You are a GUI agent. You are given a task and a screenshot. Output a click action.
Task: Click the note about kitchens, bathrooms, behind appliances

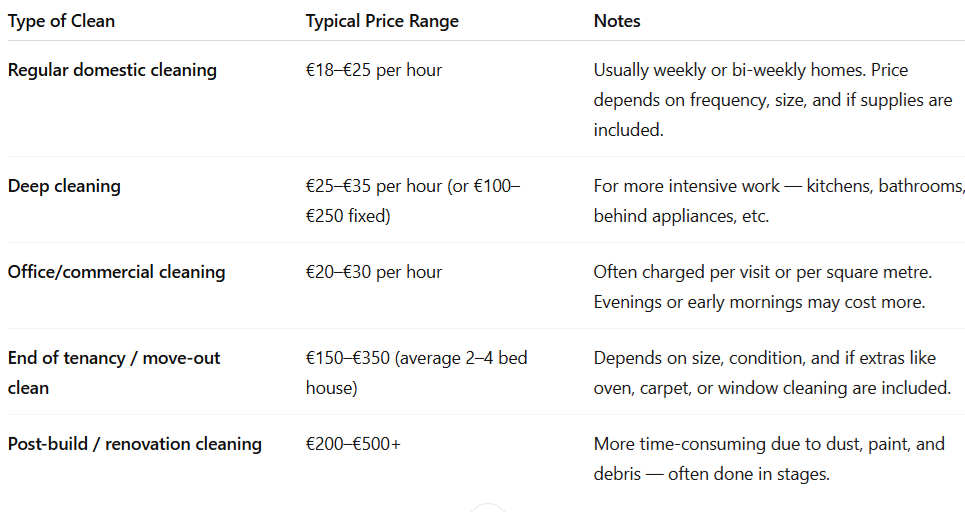click(x=779, y=200)
